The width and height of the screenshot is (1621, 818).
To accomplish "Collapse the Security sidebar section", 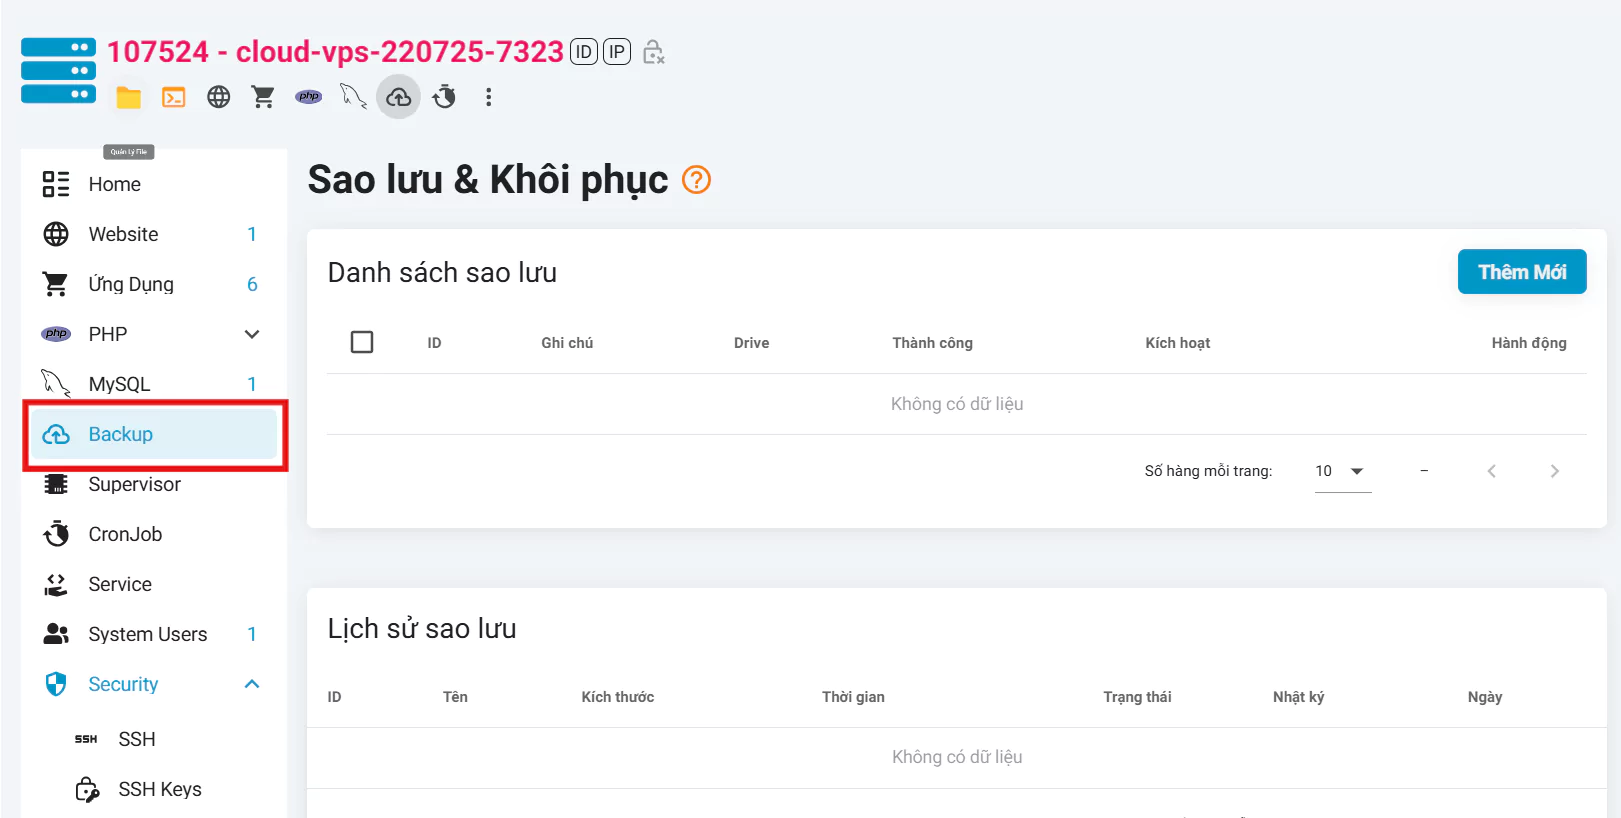I will pos(252,684).
